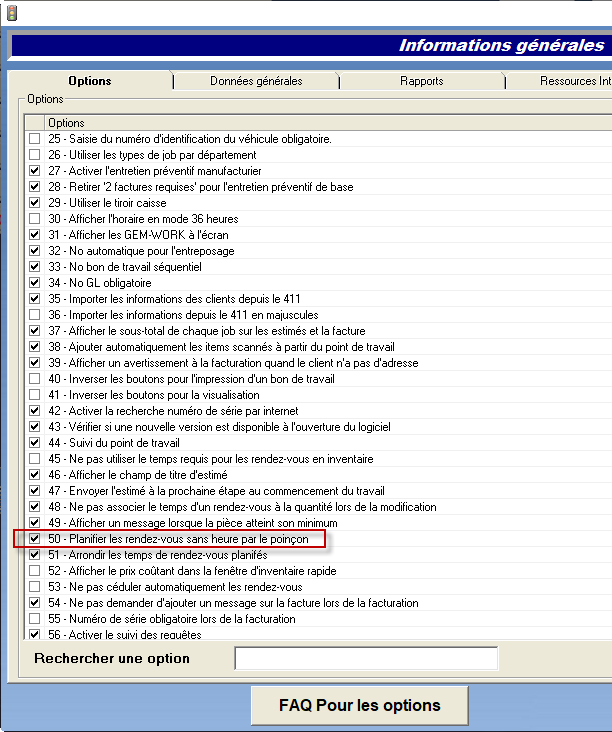Uncheck option 38 items scannés checkbox
The image size is (612, 732).
[x=35, y=346]
